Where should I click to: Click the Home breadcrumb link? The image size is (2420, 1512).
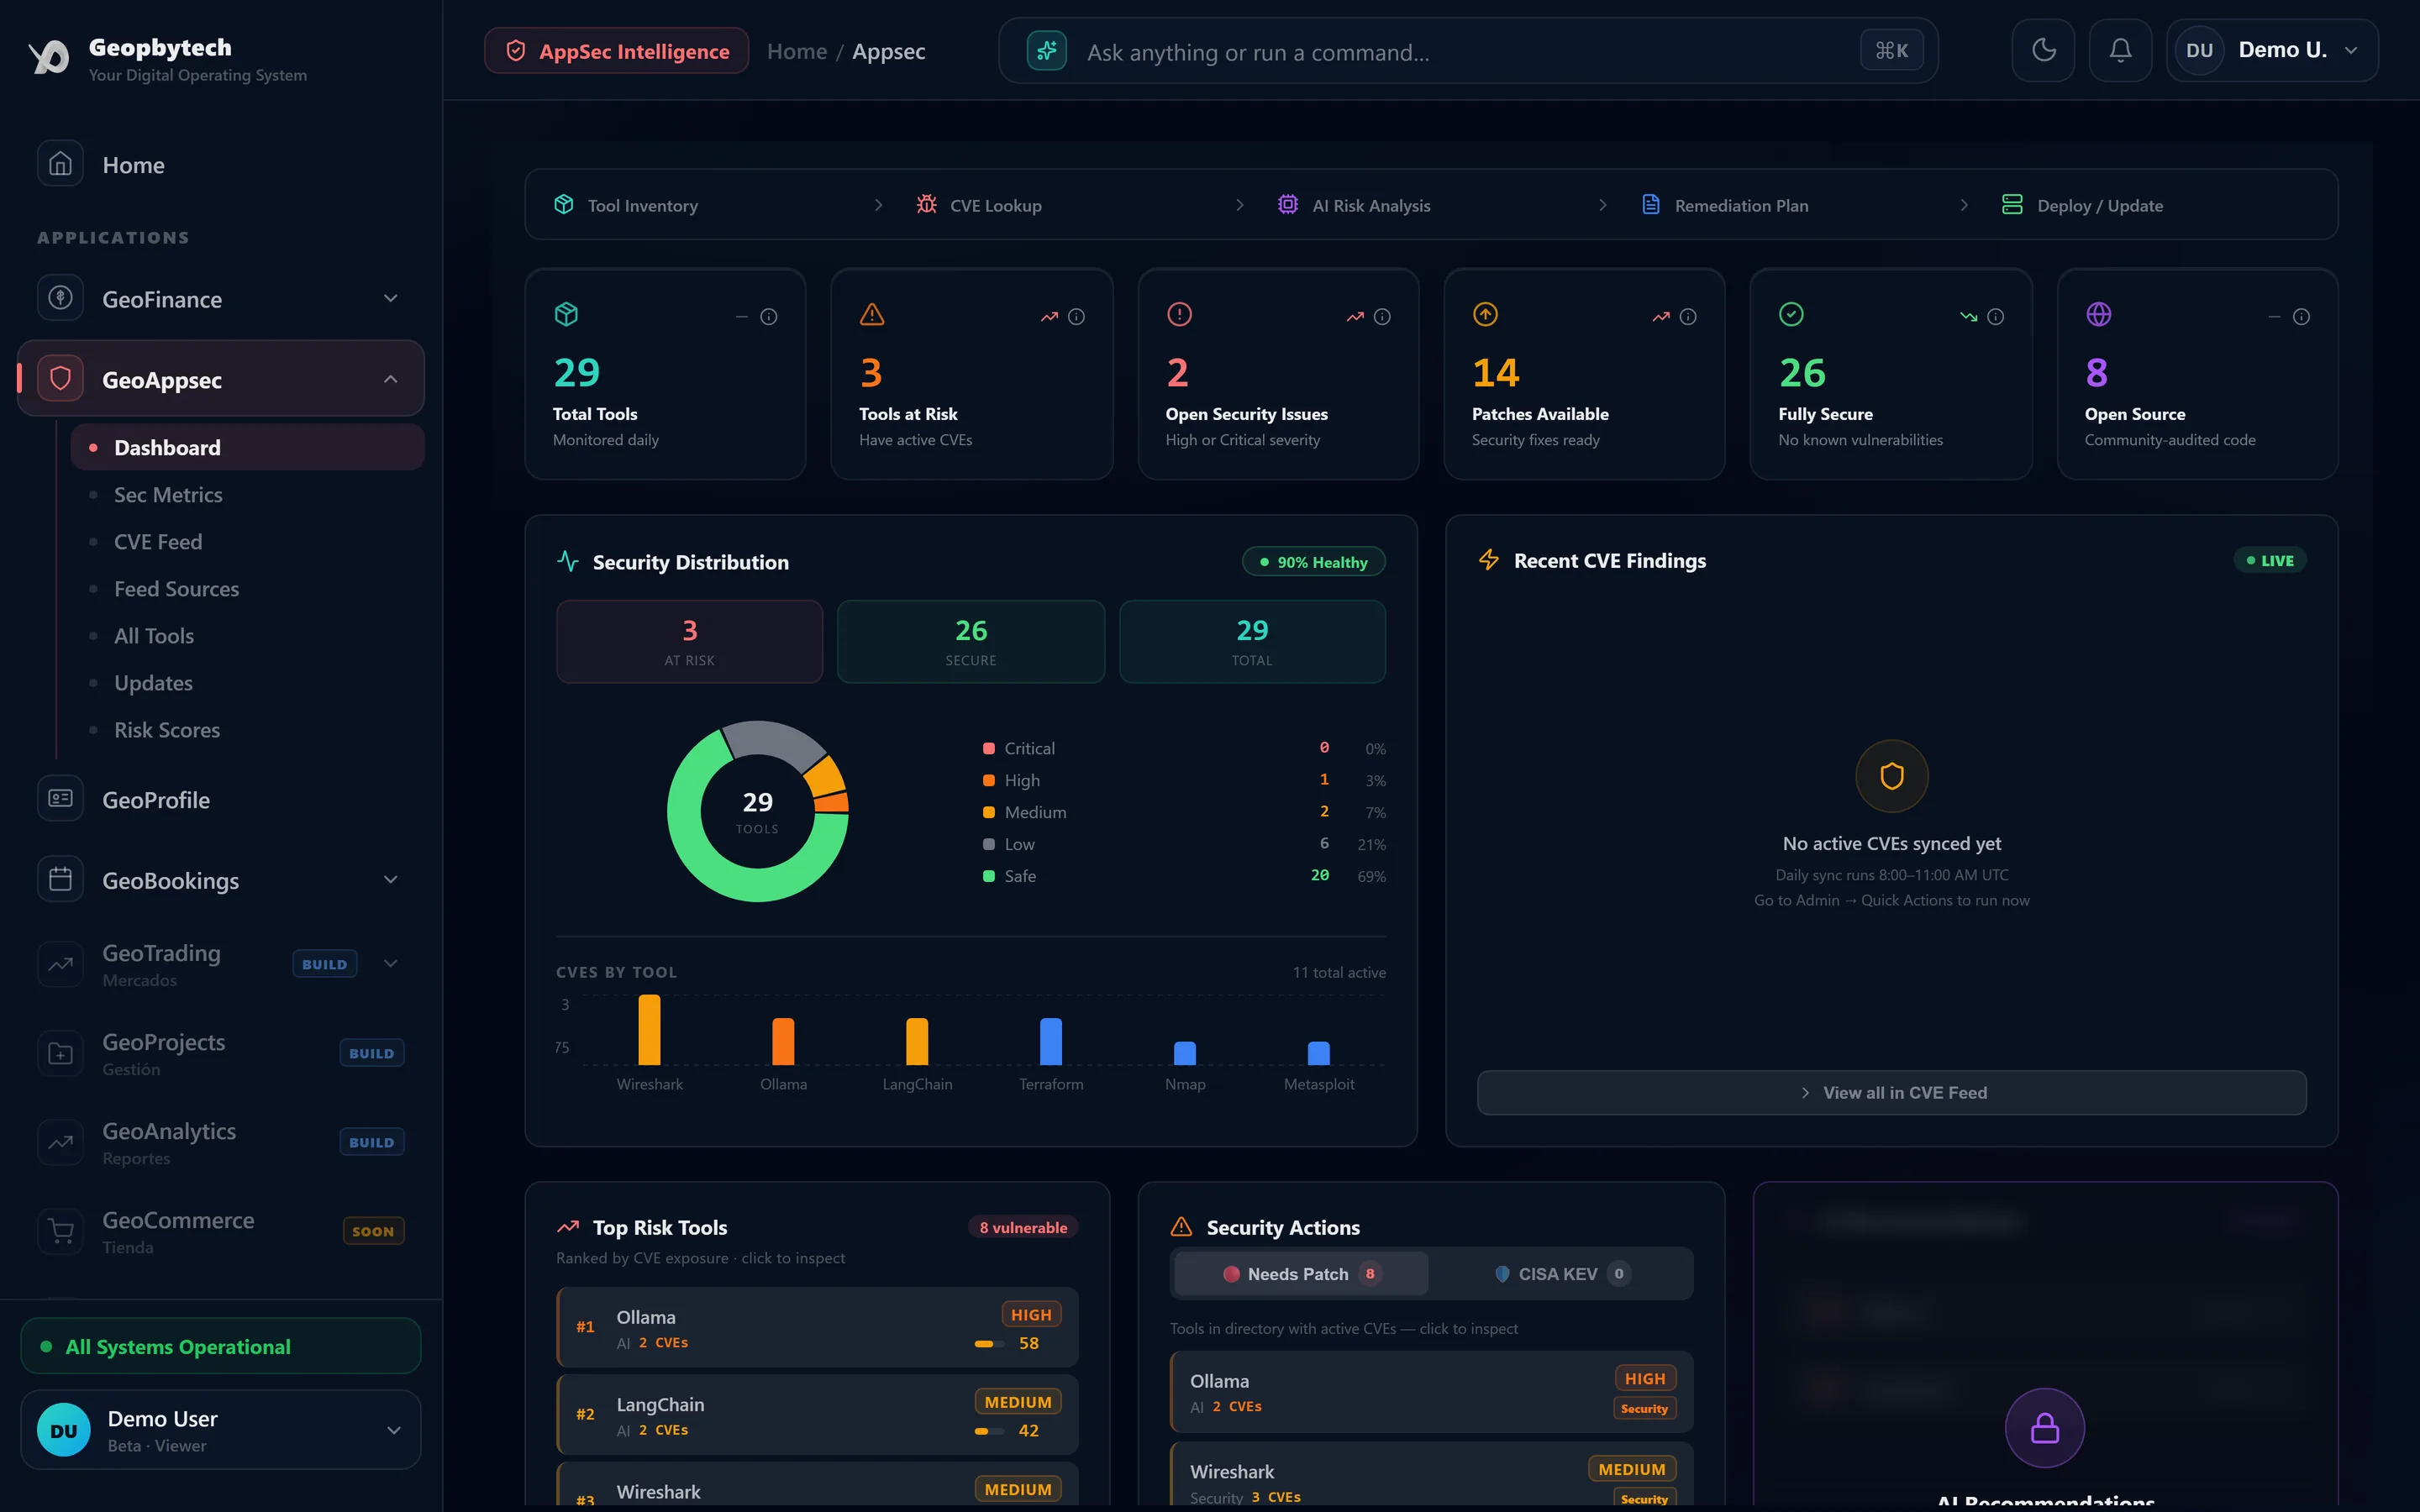(x=796, y=51)
